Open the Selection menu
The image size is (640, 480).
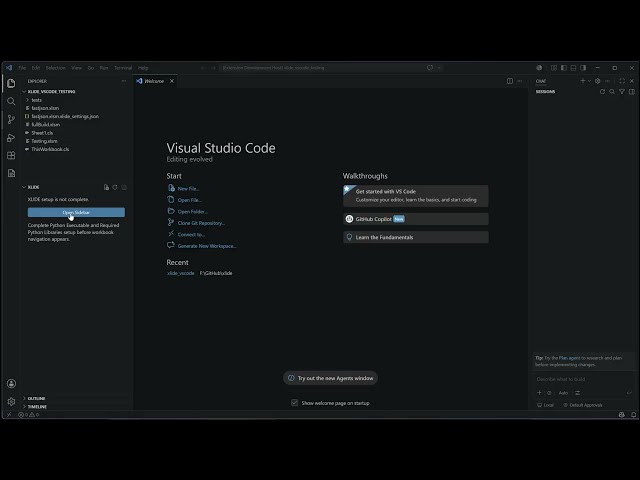[x=56, y=68]
